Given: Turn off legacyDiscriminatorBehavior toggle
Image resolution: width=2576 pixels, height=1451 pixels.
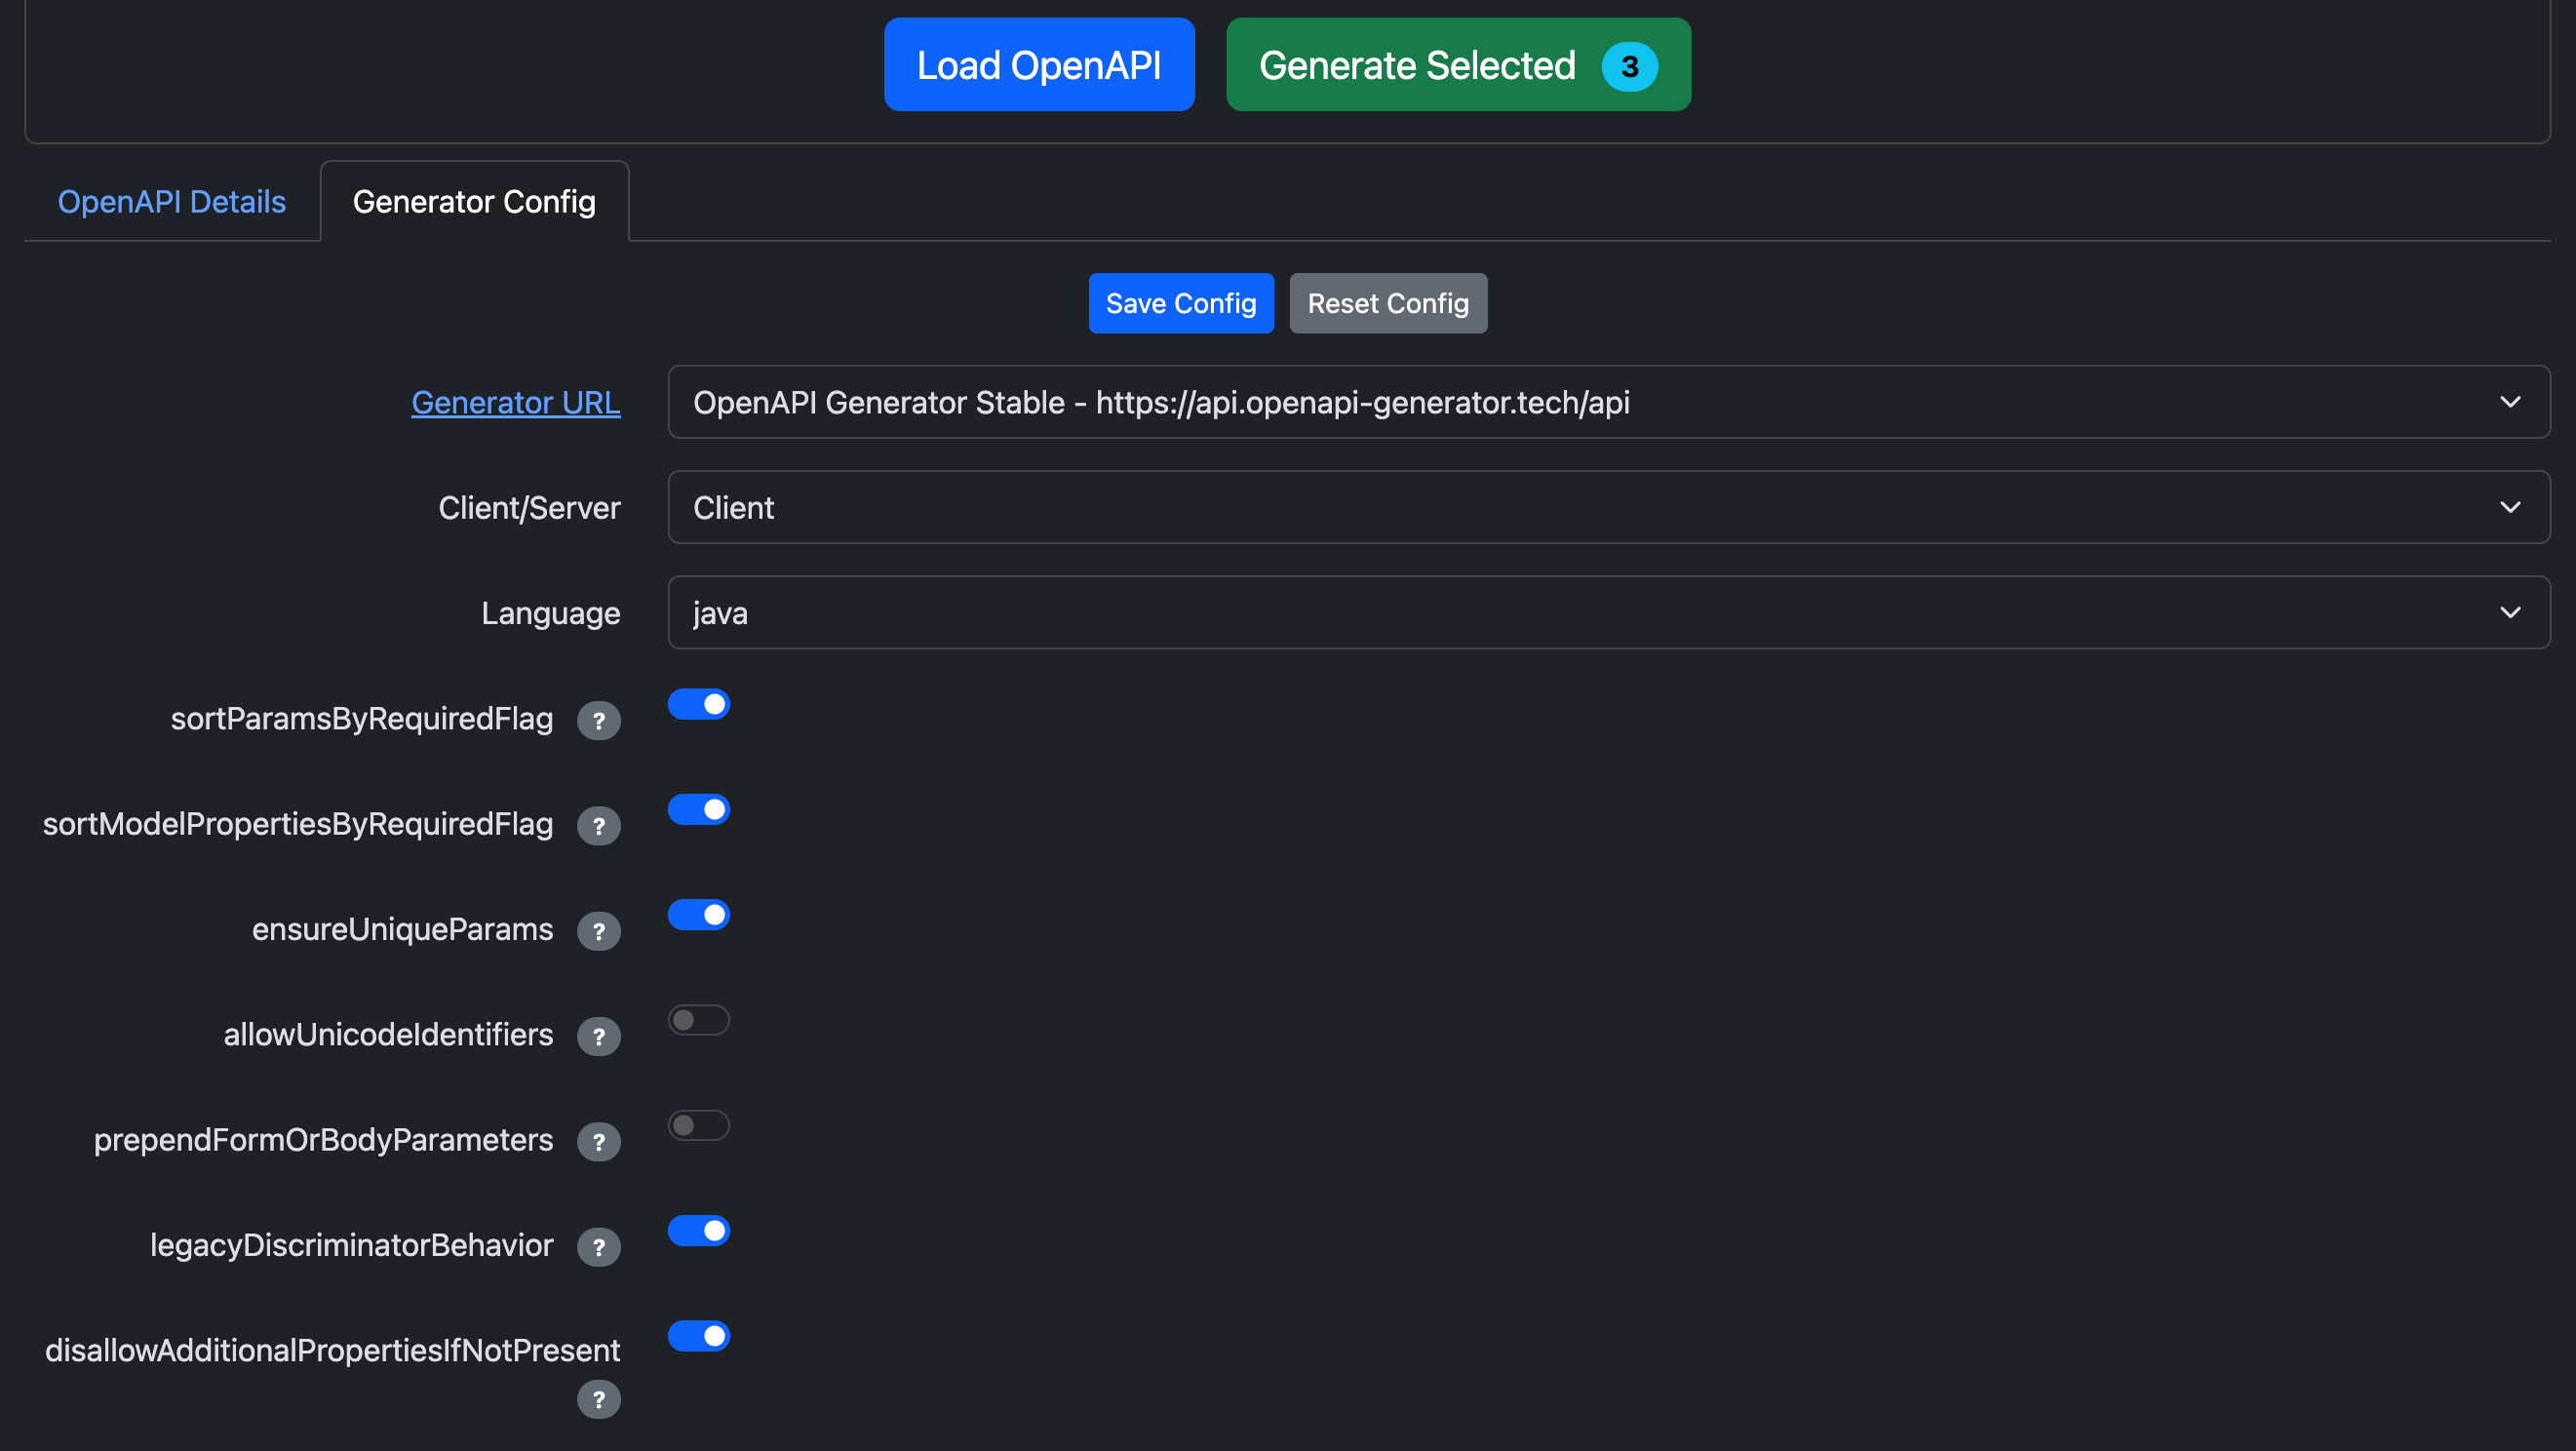Looking at the screenshot, I should pos(699,1230).
